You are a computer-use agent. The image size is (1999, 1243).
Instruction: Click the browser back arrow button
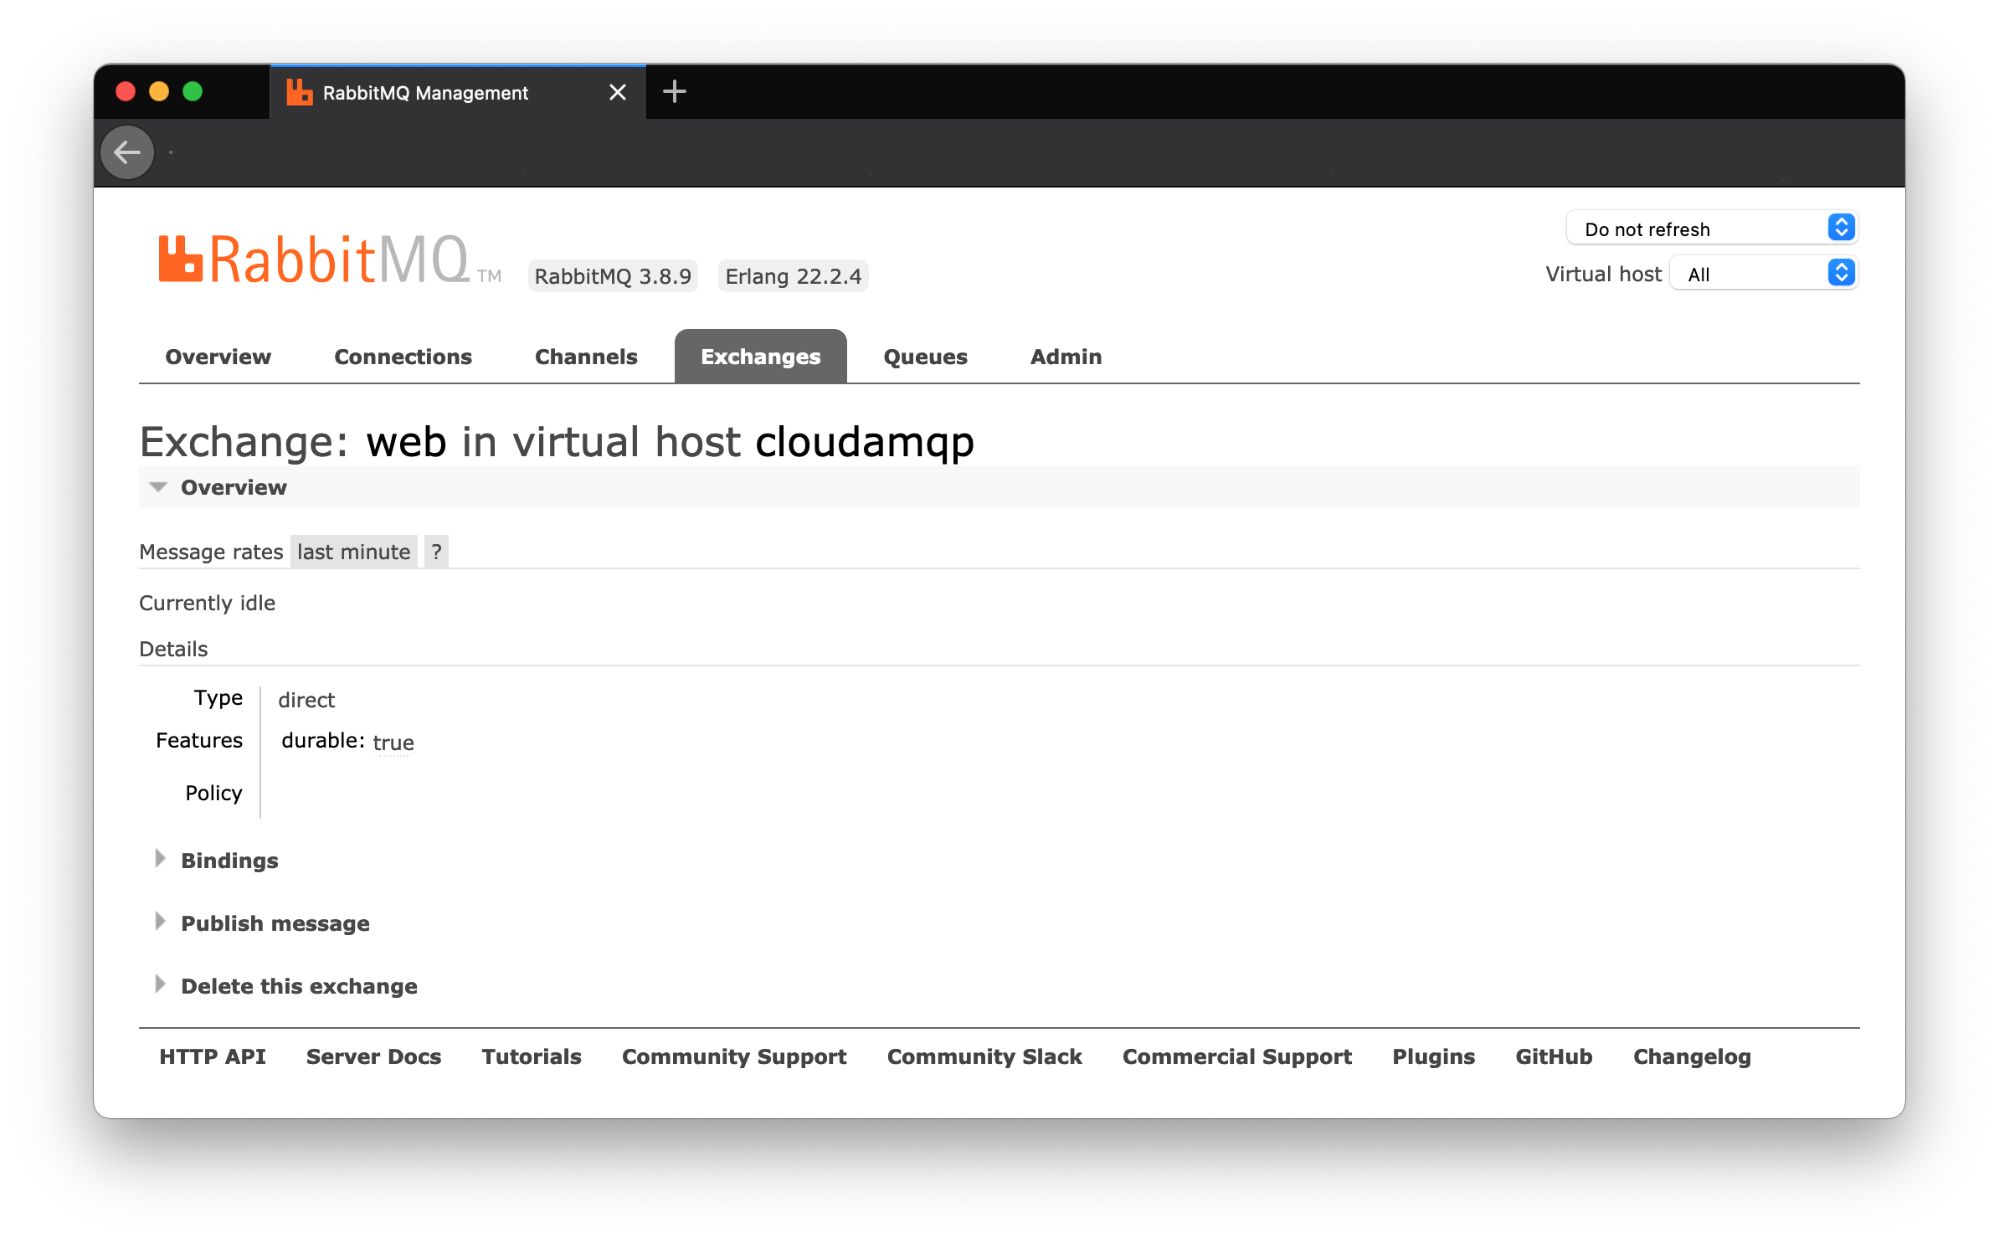(127, 152)
